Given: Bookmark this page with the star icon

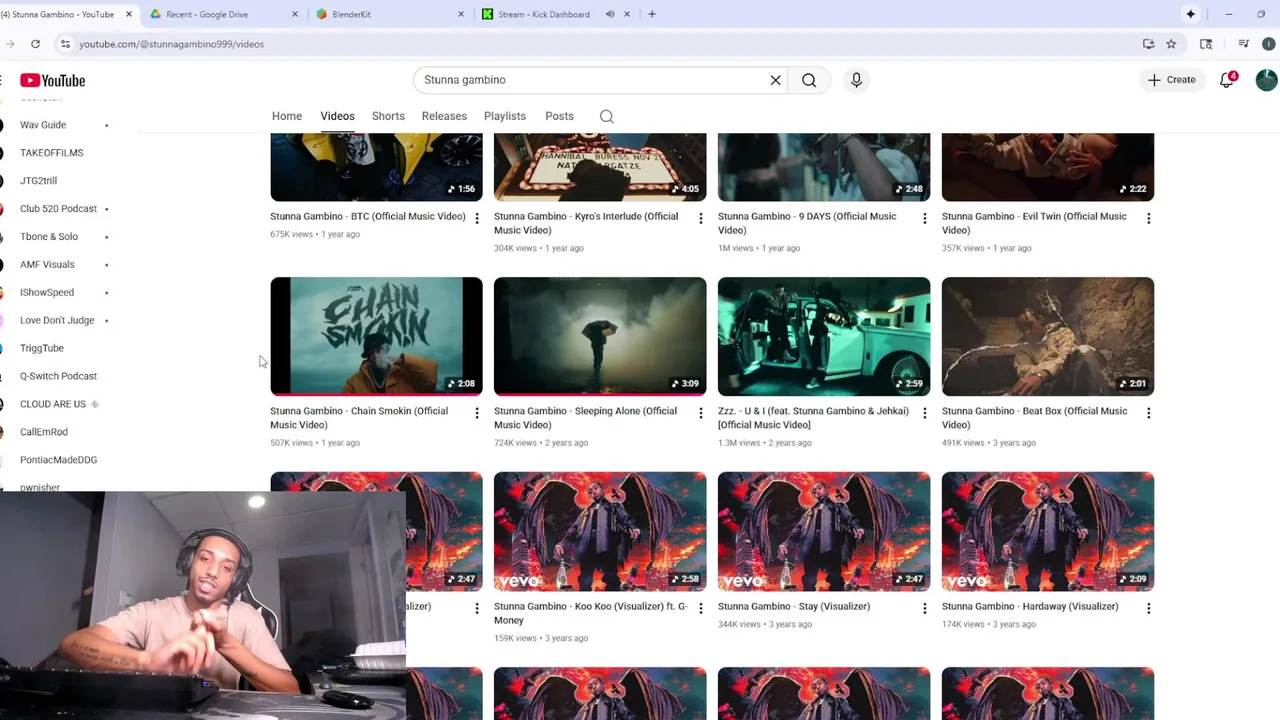Looking at the screenshot, I should [1171, 44].
